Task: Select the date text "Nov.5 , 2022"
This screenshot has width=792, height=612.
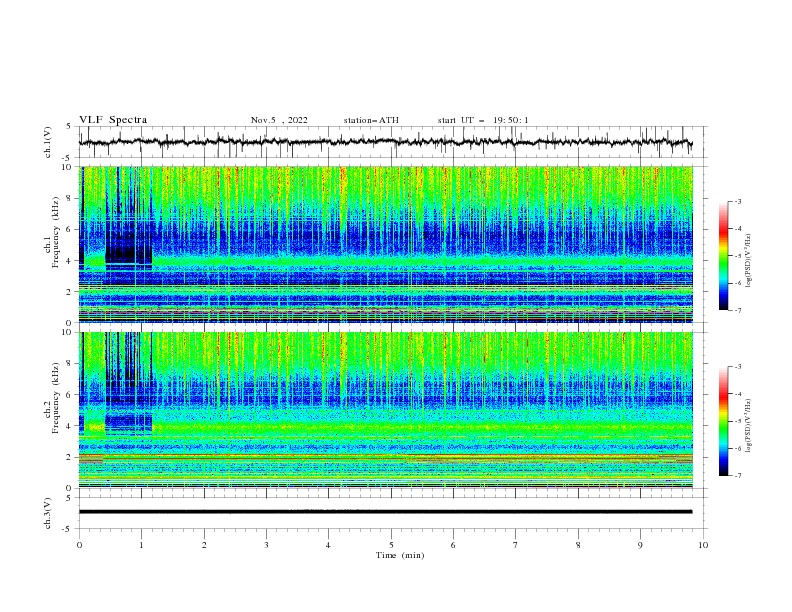Action: (279, 120)
